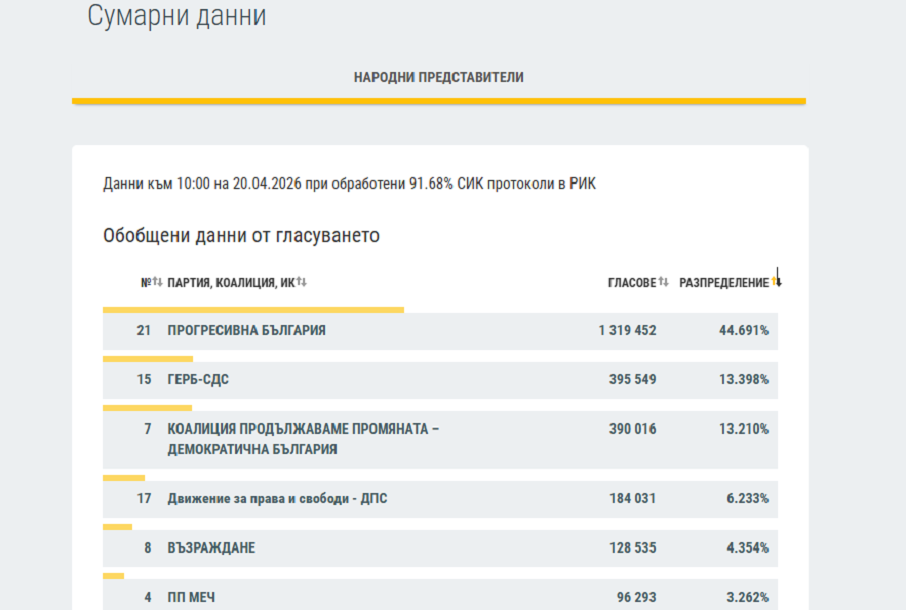This screenshot has height=610, width=906.
Task: Click the yellow underline below the tab
Action: click(438, 101)
